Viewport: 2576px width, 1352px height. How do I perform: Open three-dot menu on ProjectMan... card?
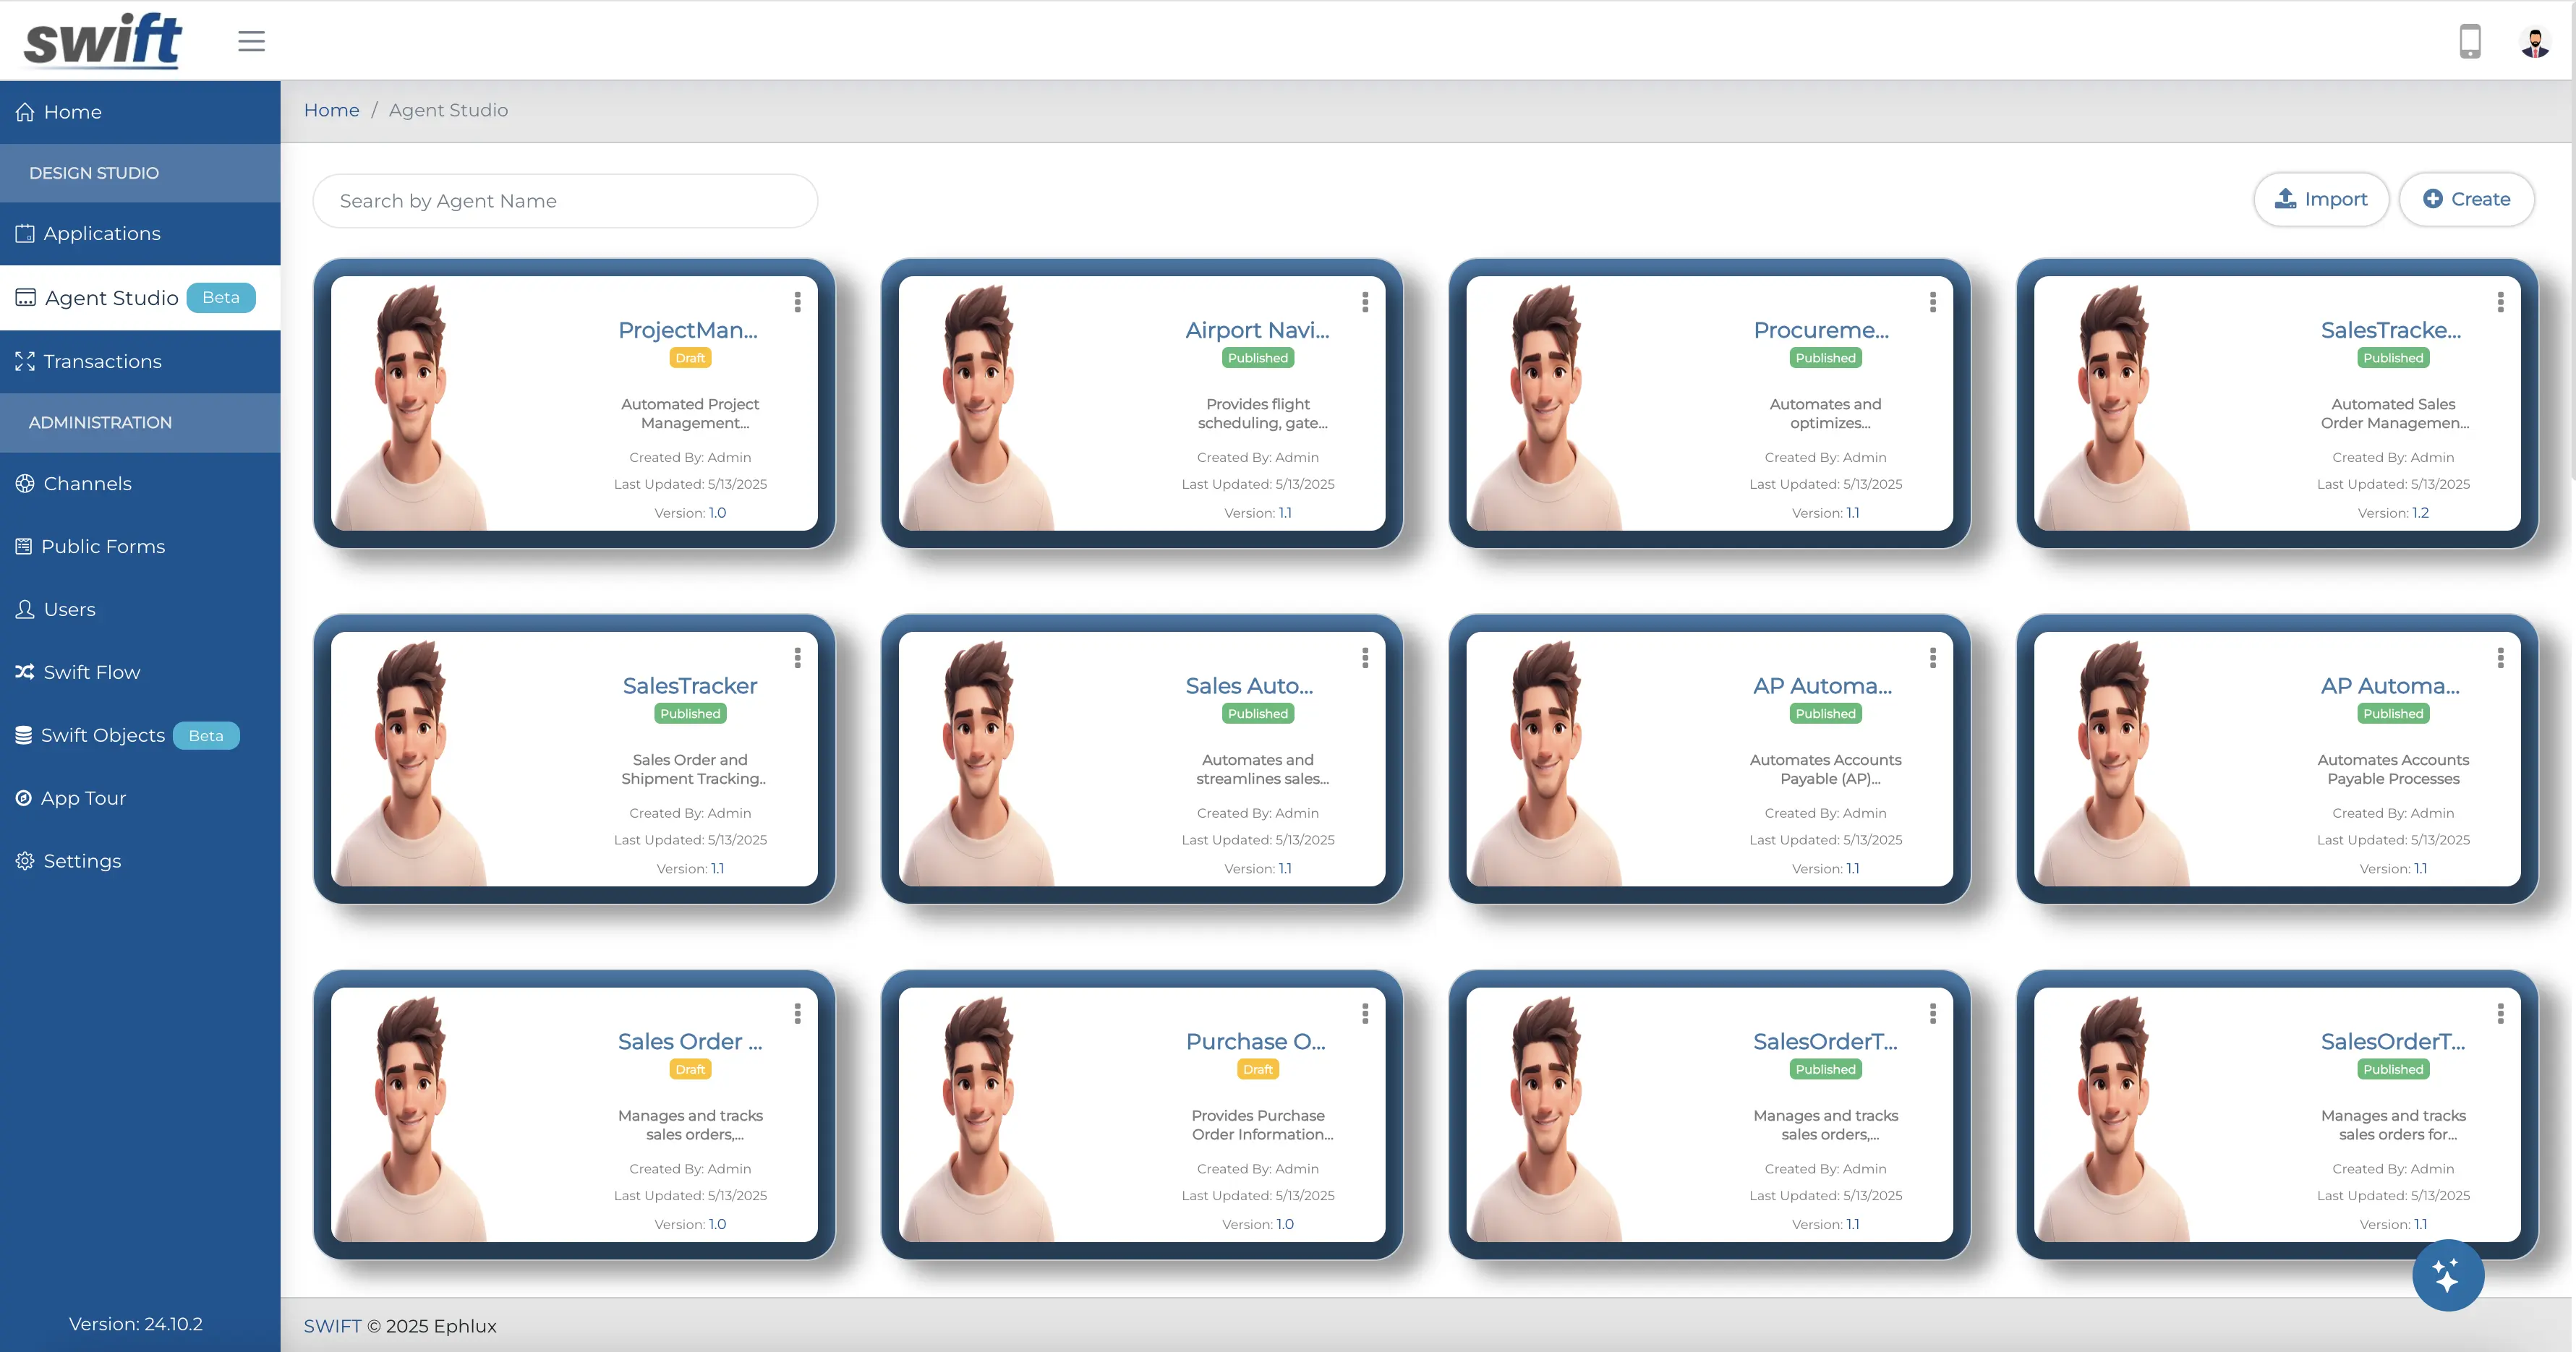pos(797,302)
